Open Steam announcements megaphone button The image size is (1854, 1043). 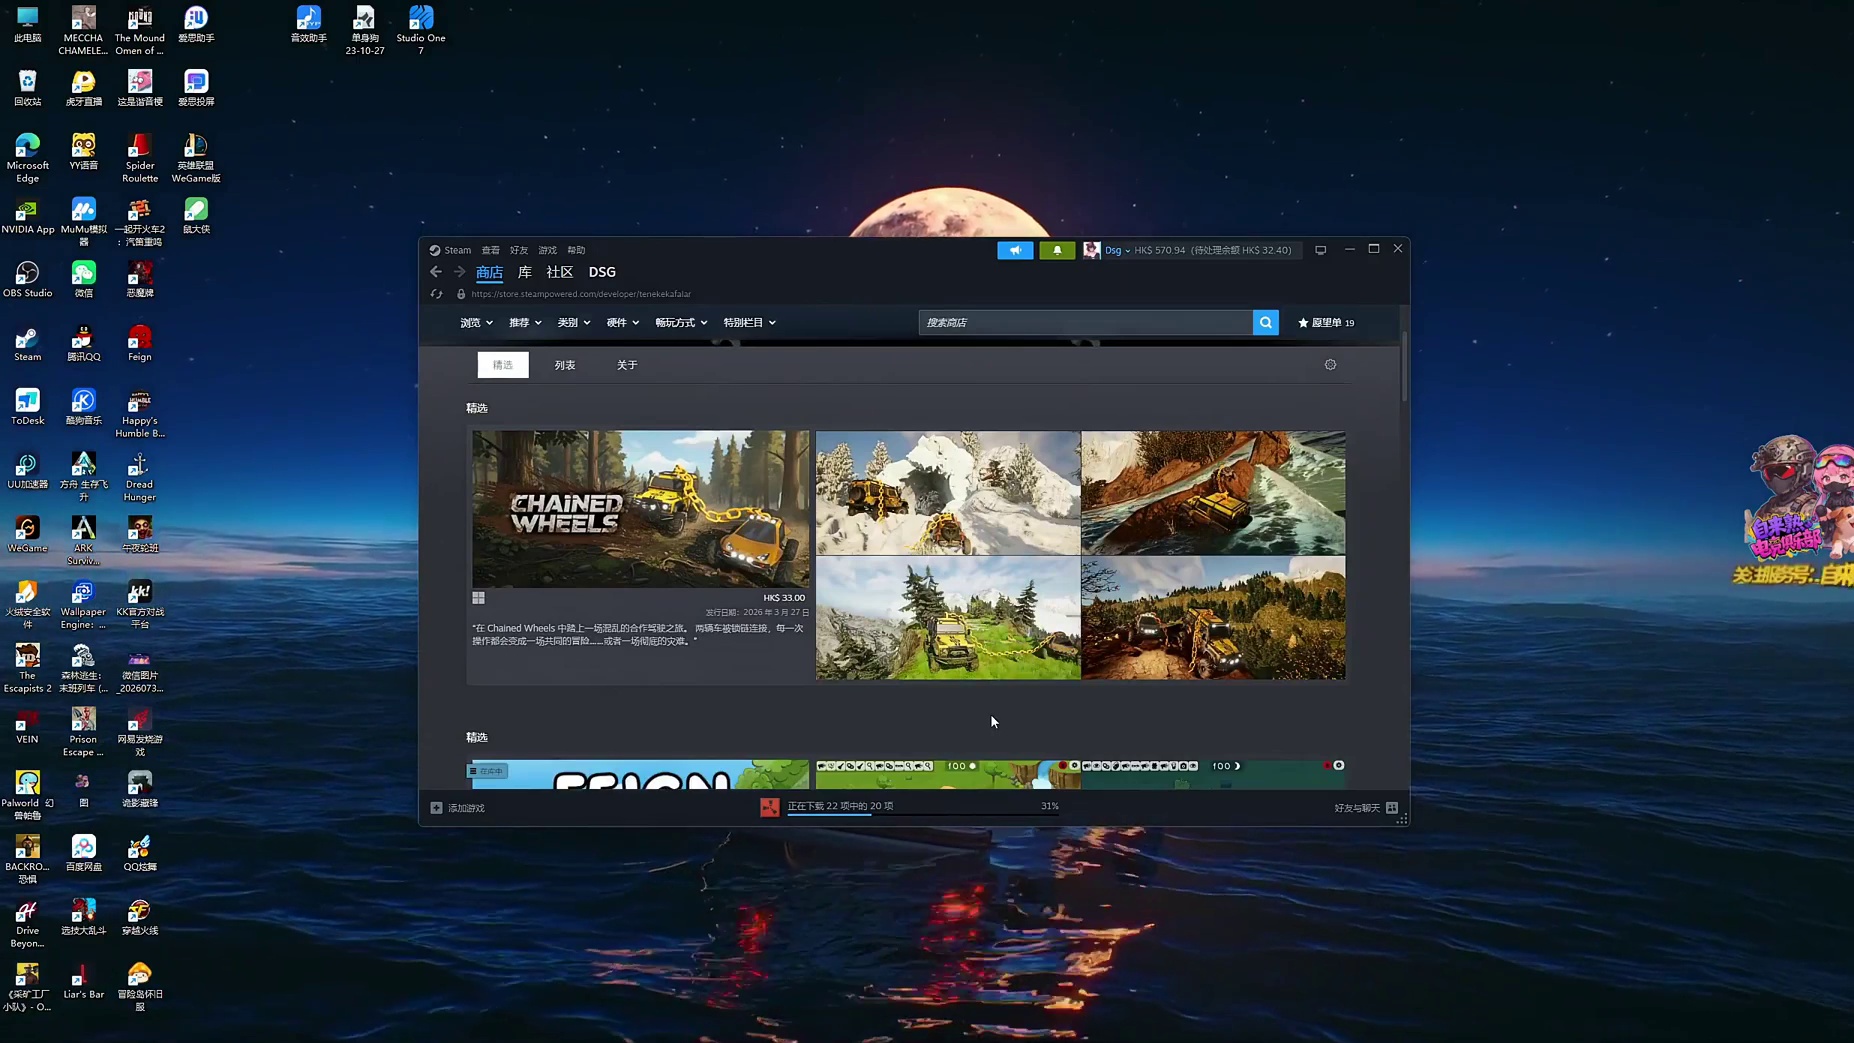tap(1015, 250)
